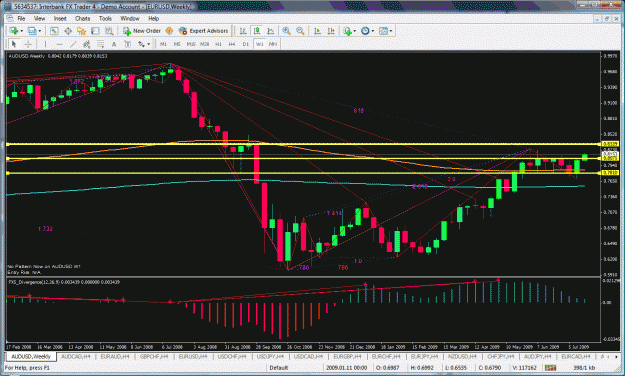The width and height of the screenshot is (625, 376).
Task: Open the Indicators list icon
Action: 347,31
